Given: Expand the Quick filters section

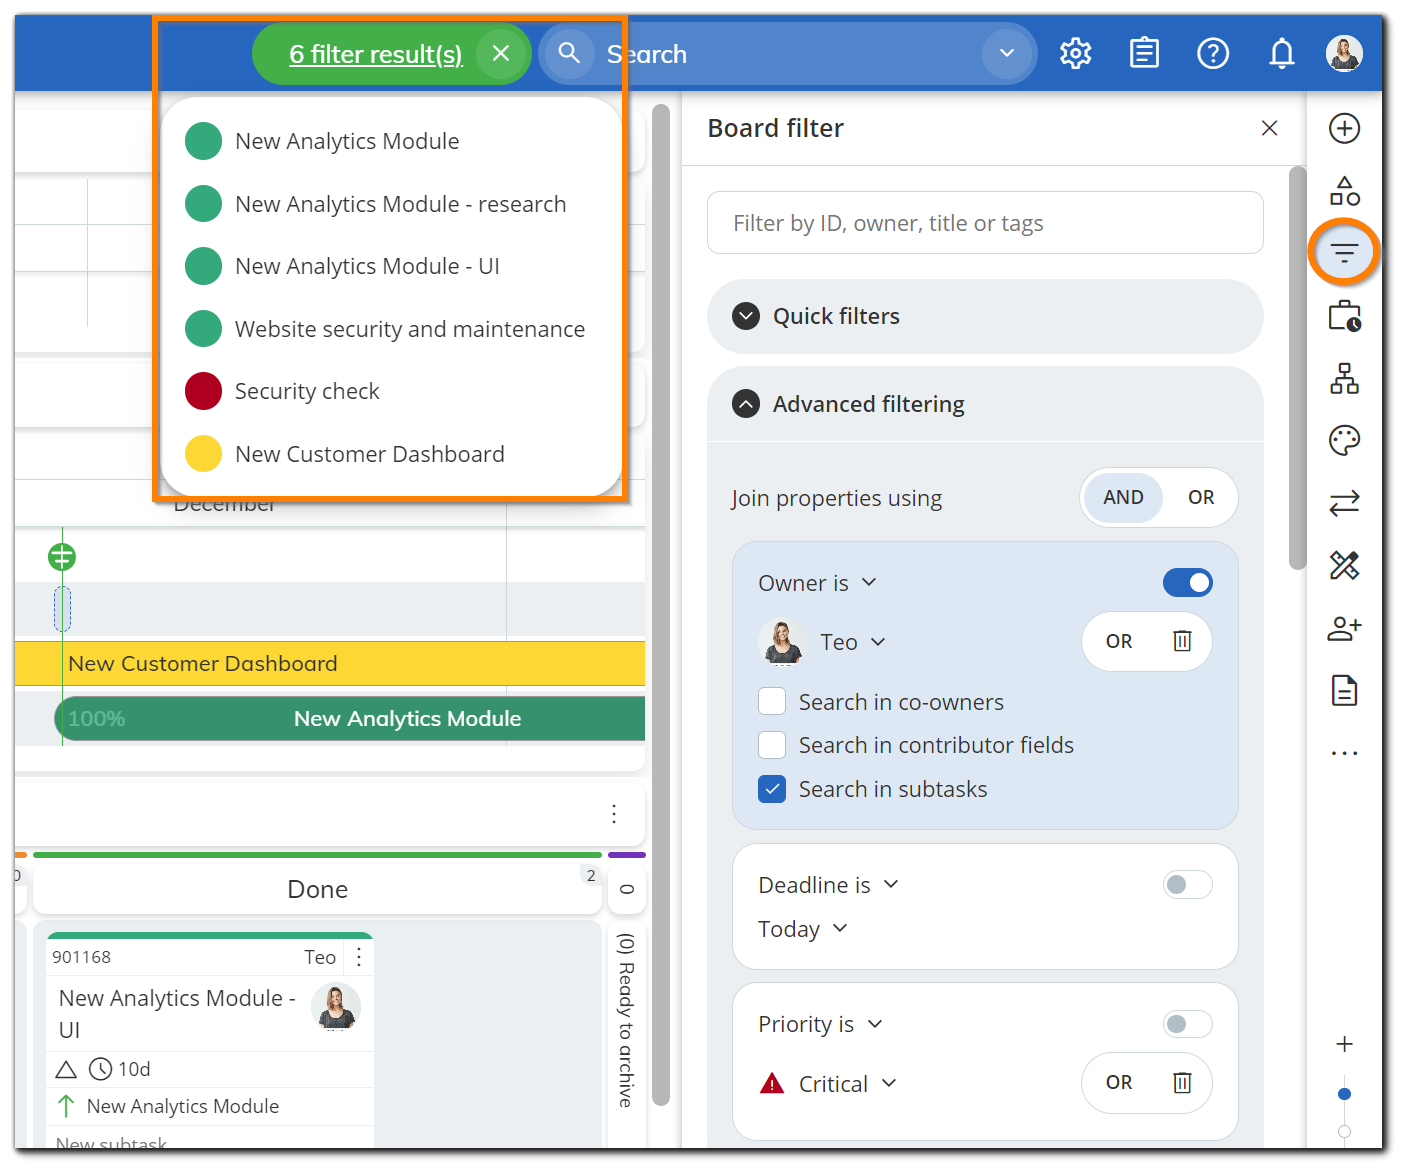Looking at the screenshot, I should tap(745, 316).
